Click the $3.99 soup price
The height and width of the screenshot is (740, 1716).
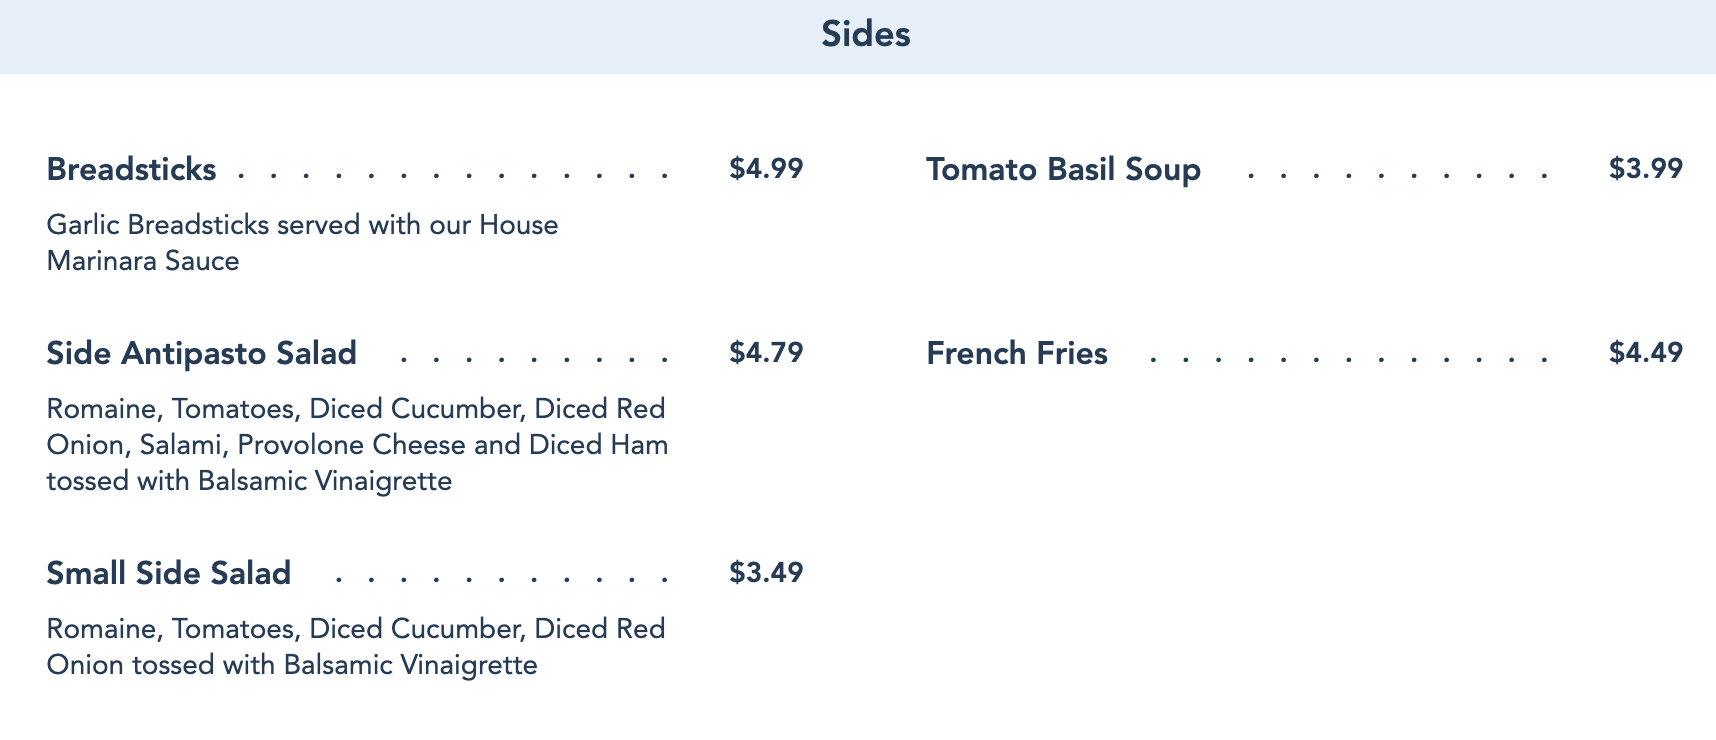point(1645,168)
